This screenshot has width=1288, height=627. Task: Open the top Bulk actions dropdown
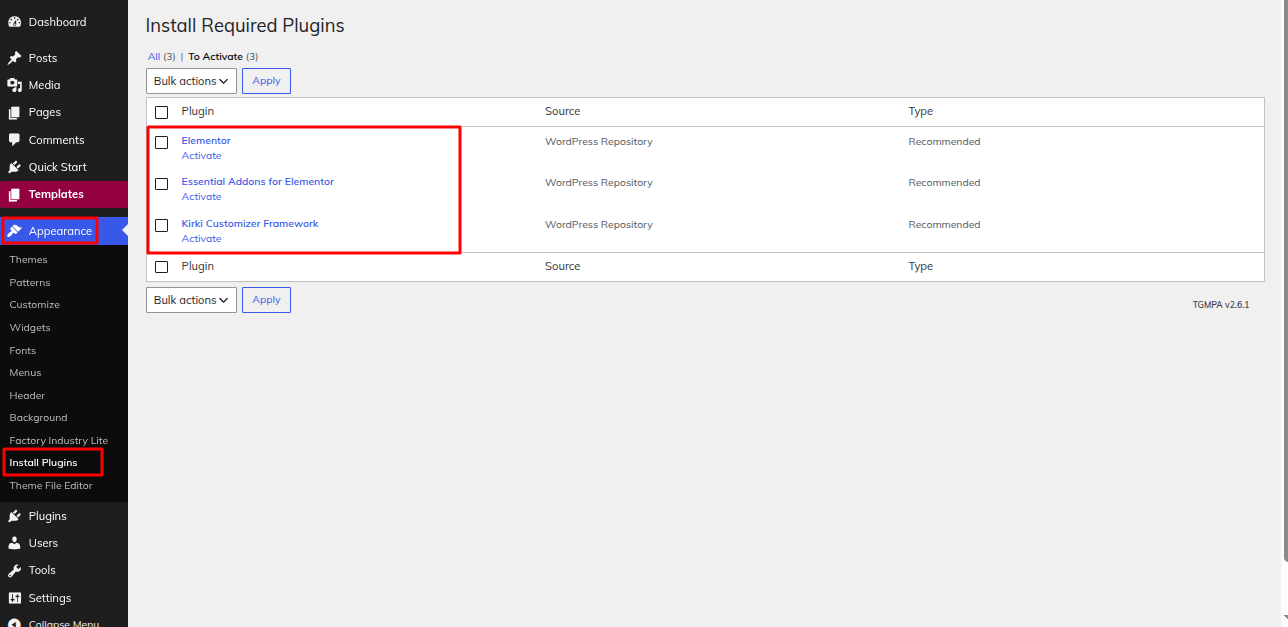point(191,81)
